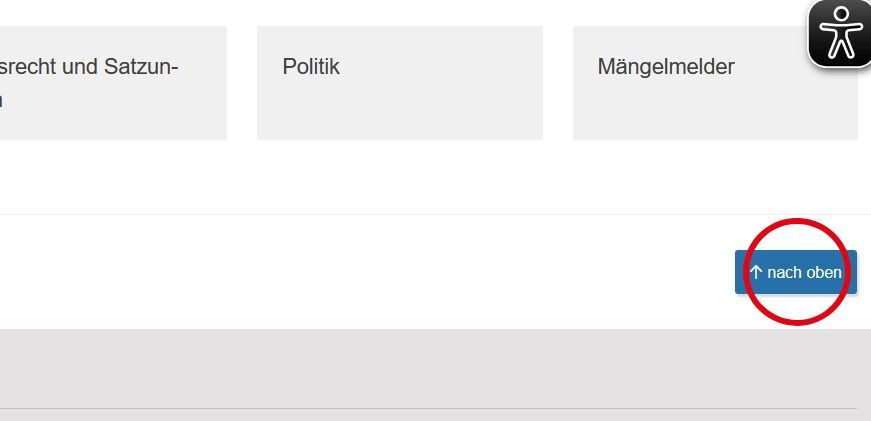Open the Mängelmelder tile
Viewport: 871px width, 421px height.
point(714,82)
